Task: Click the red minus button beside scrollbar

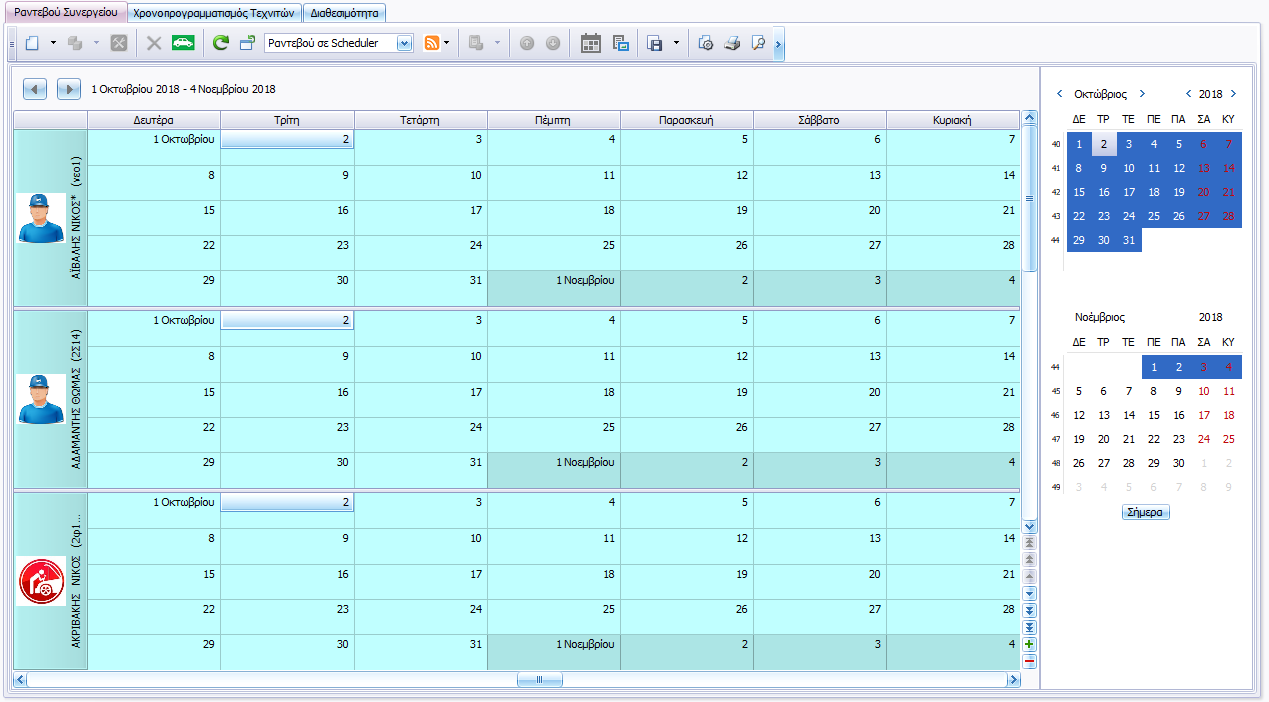Action: click(1030, 661)
